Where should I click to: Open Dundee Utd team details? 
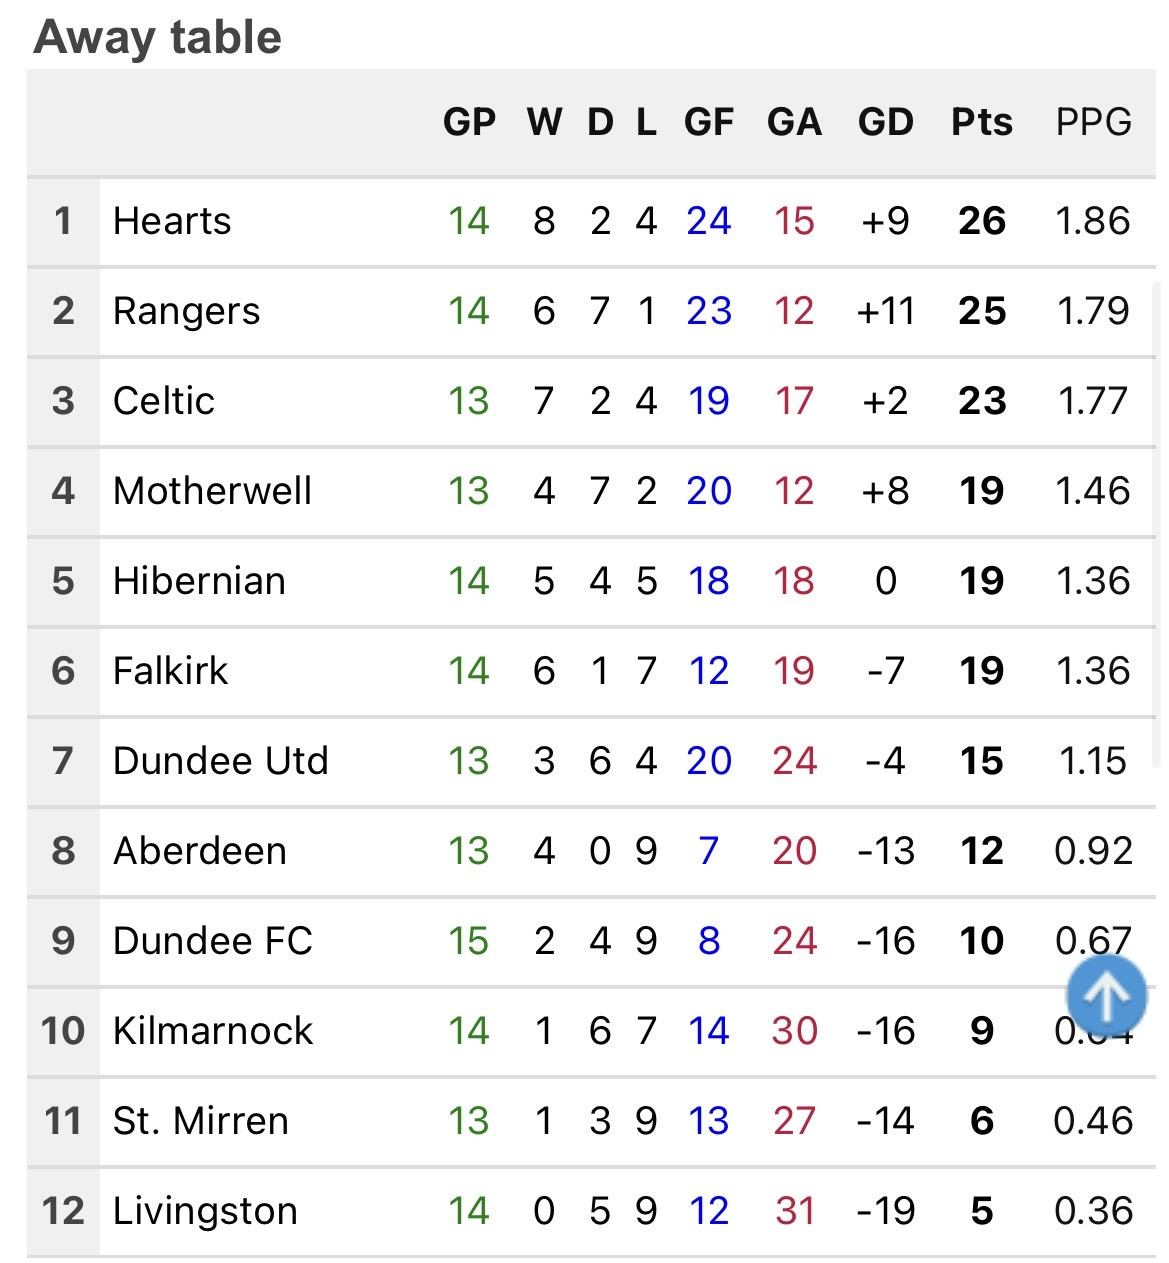pos(220,761)
